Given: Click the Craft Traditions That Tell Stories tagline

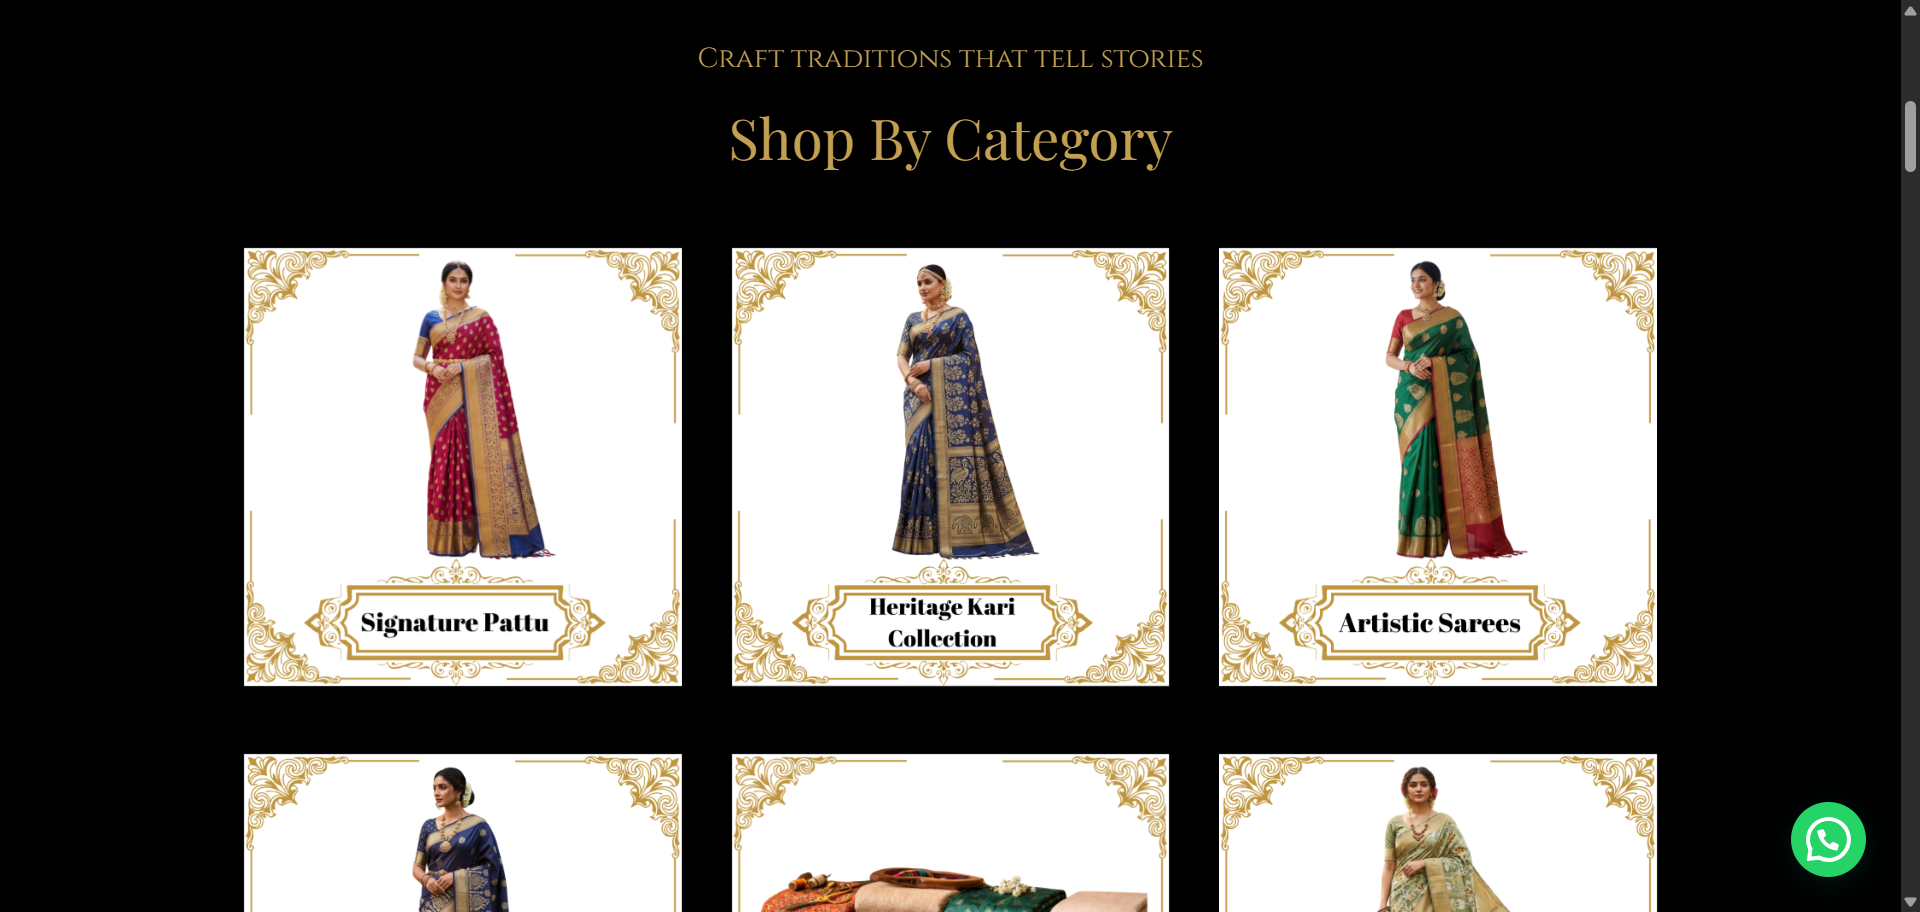Looking at the screenshot, I should pyautogui.click(x=950, y=58).
